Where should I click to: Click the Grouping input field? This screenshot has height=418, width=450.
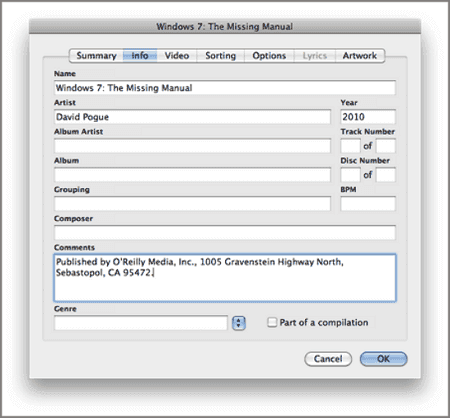[x=192, y=204]
